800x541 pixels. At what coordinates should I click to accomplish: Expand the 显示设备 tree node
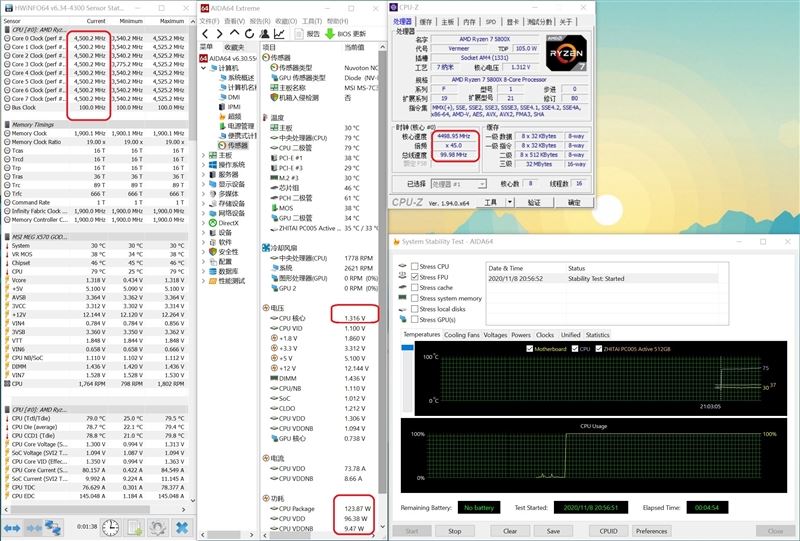point(204,184)
